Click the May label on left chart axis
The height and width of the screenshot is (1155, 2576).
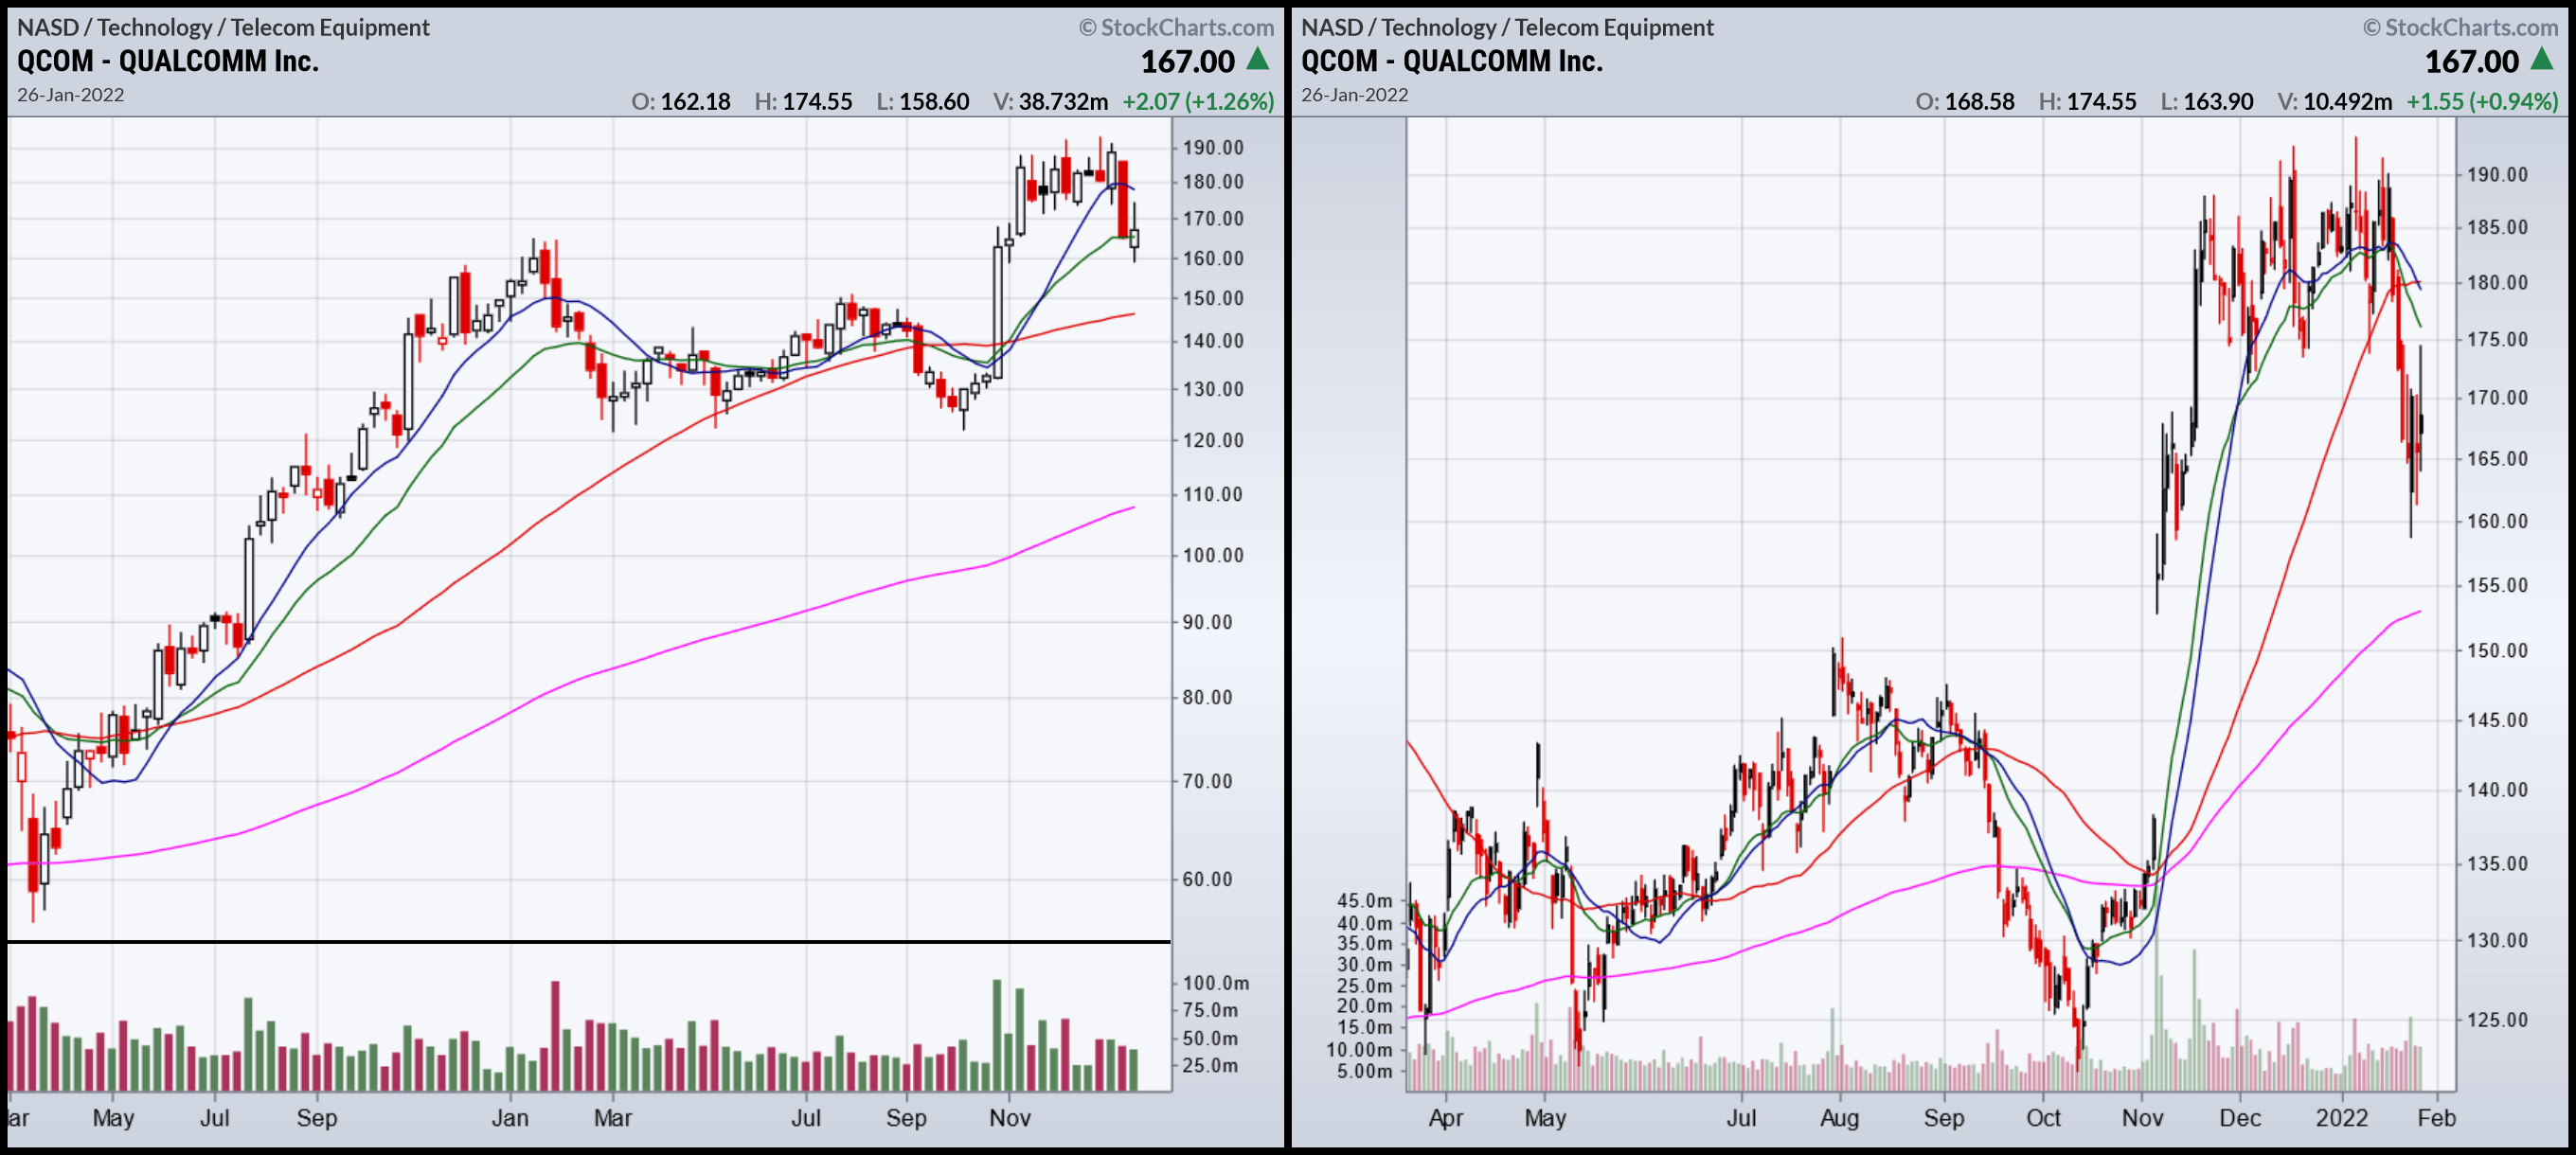(113, 1118)
